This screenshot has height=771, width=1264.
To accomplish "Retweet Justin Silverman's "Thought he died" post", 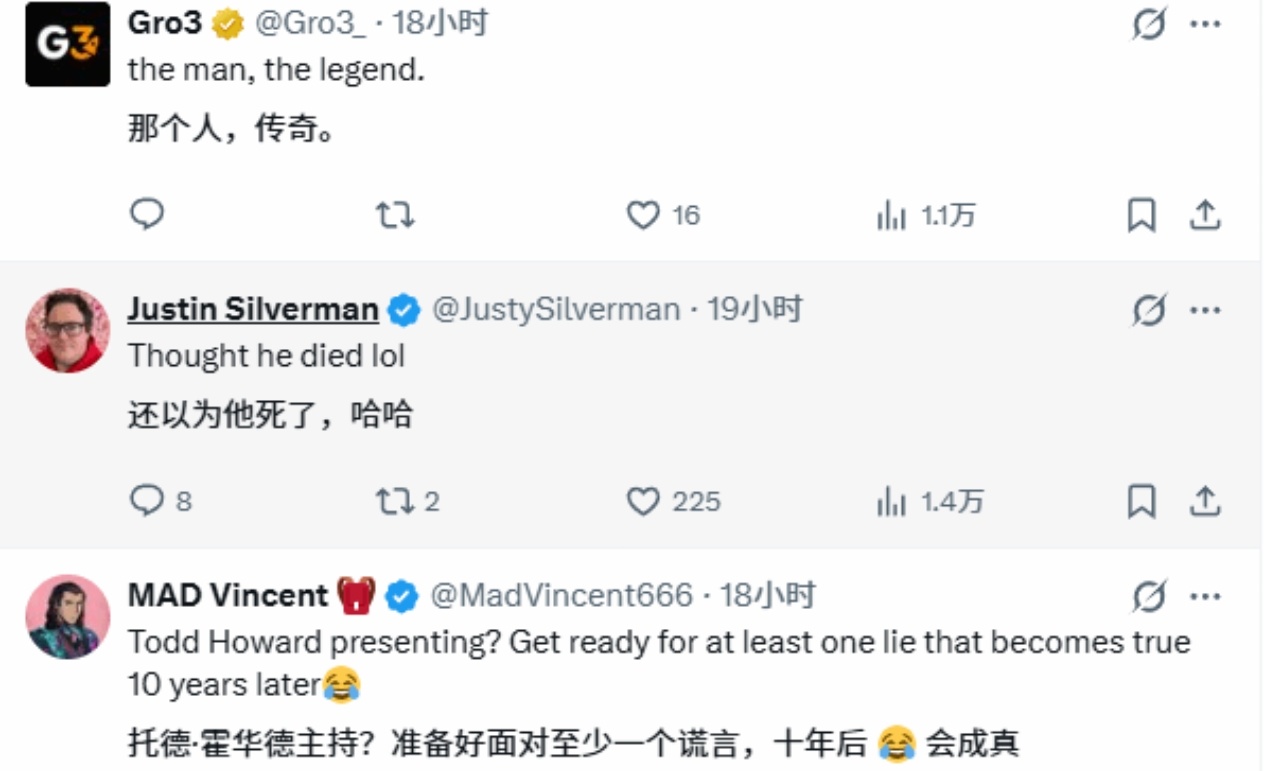I will [394, 500].
